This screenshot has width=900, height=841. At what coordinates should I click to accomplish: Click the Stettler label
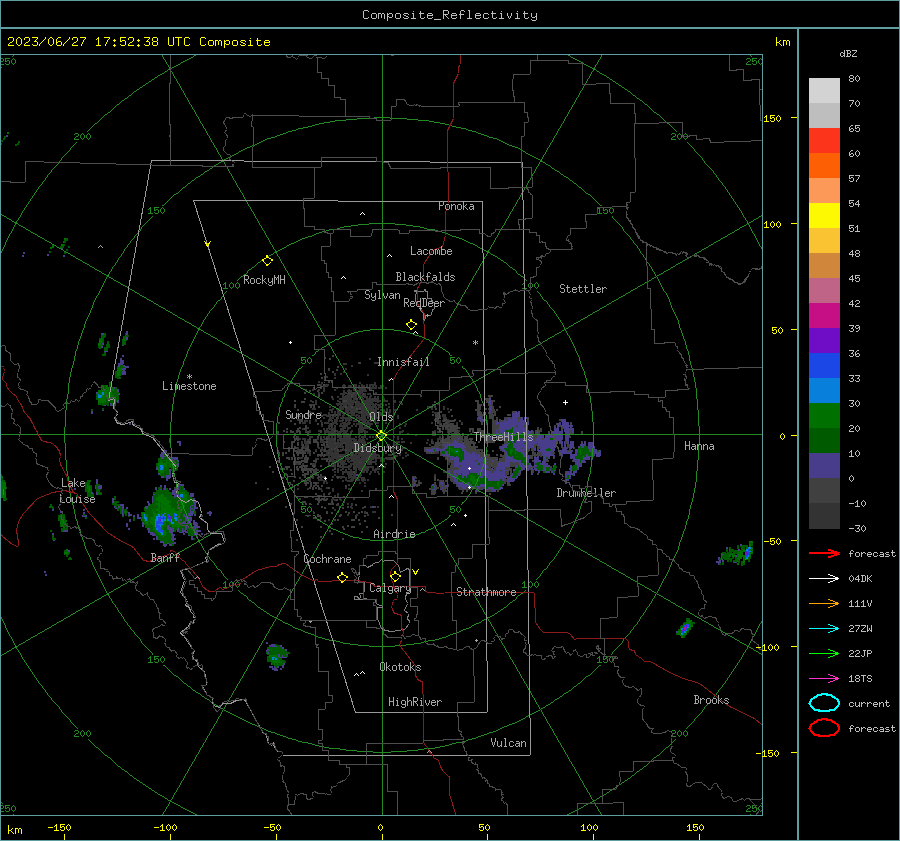point(583,289)
